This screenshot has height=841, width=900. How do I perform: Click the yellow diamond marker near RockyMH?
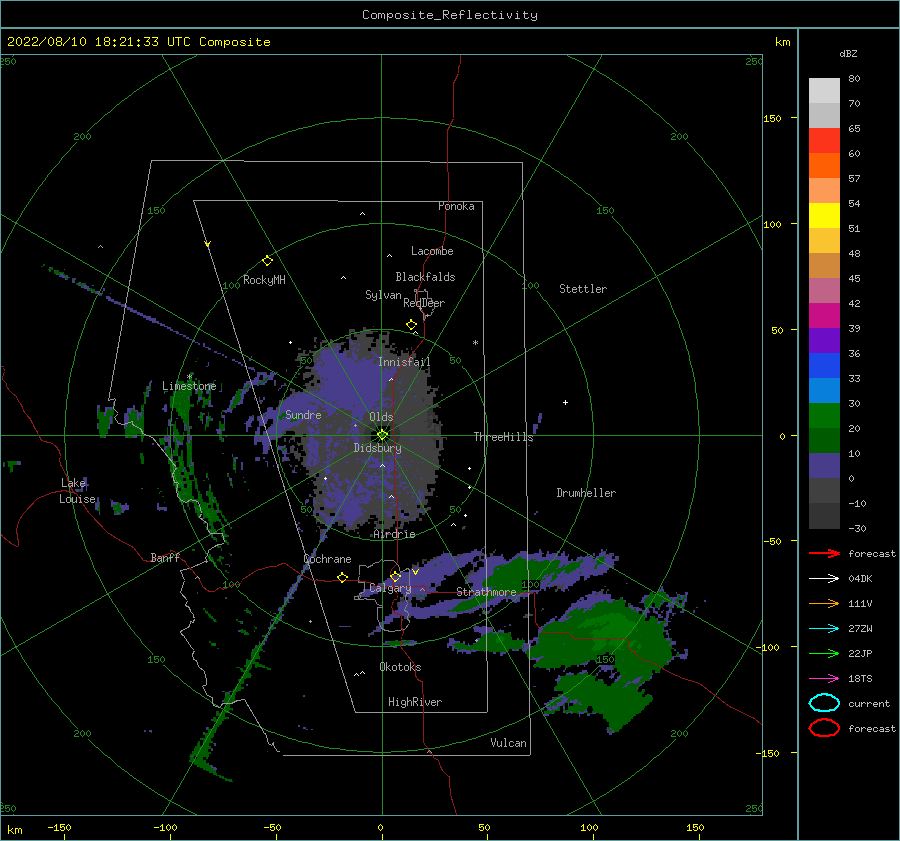pos(267,261)
